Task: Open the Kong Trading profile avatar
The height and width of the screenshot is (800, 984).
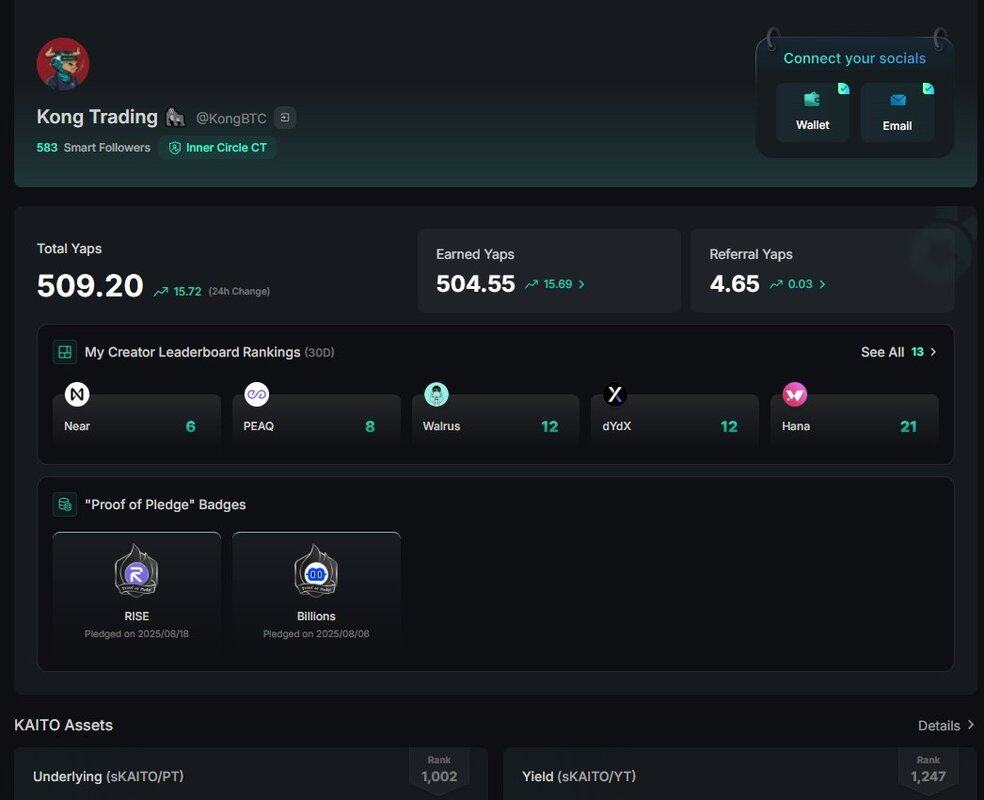Action: pos(63,64)
